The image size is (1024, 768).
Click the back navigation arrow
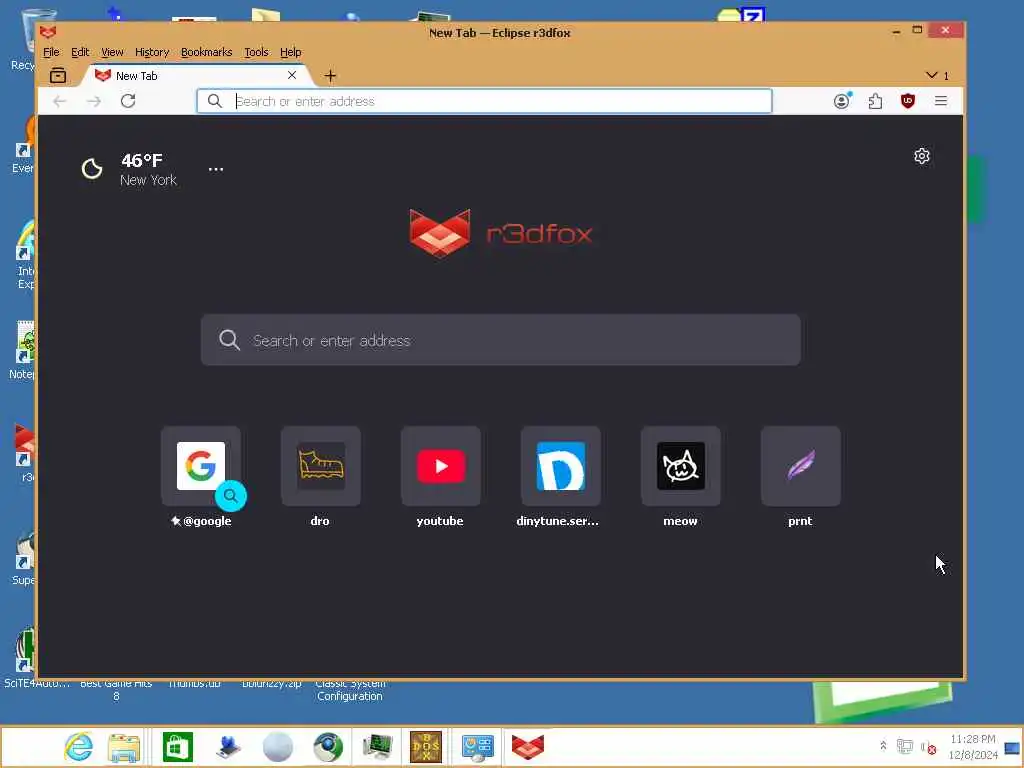(x=59, y=101)
